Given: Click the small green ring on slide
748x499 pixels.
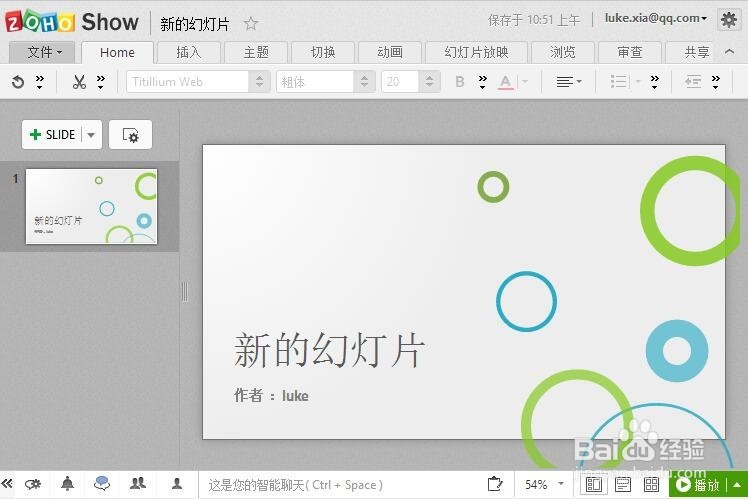Looking at the screenshot, I should 493,187.
